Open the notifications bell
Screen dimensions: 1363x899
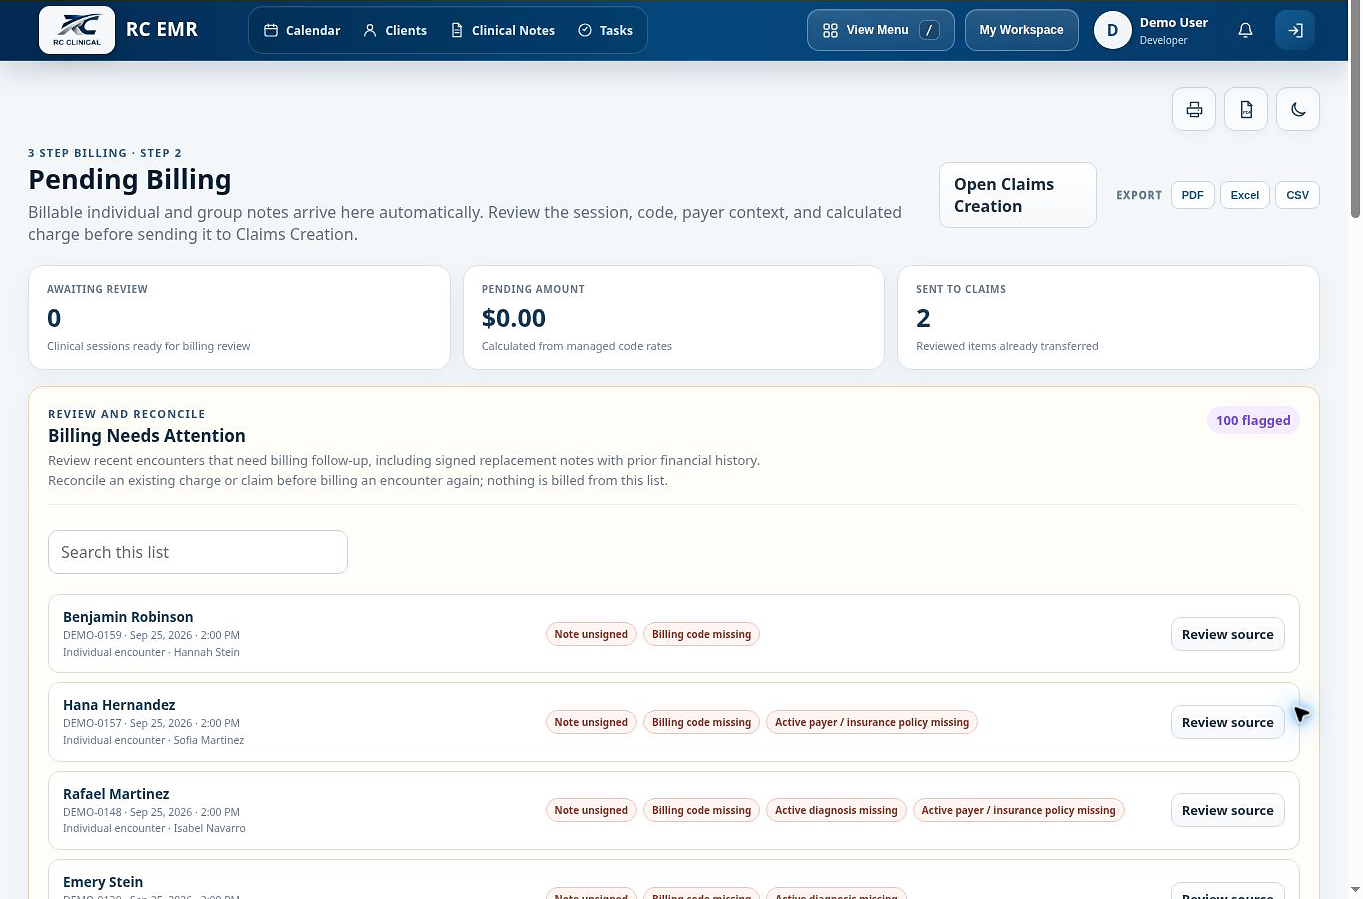tap(1245, 30)
